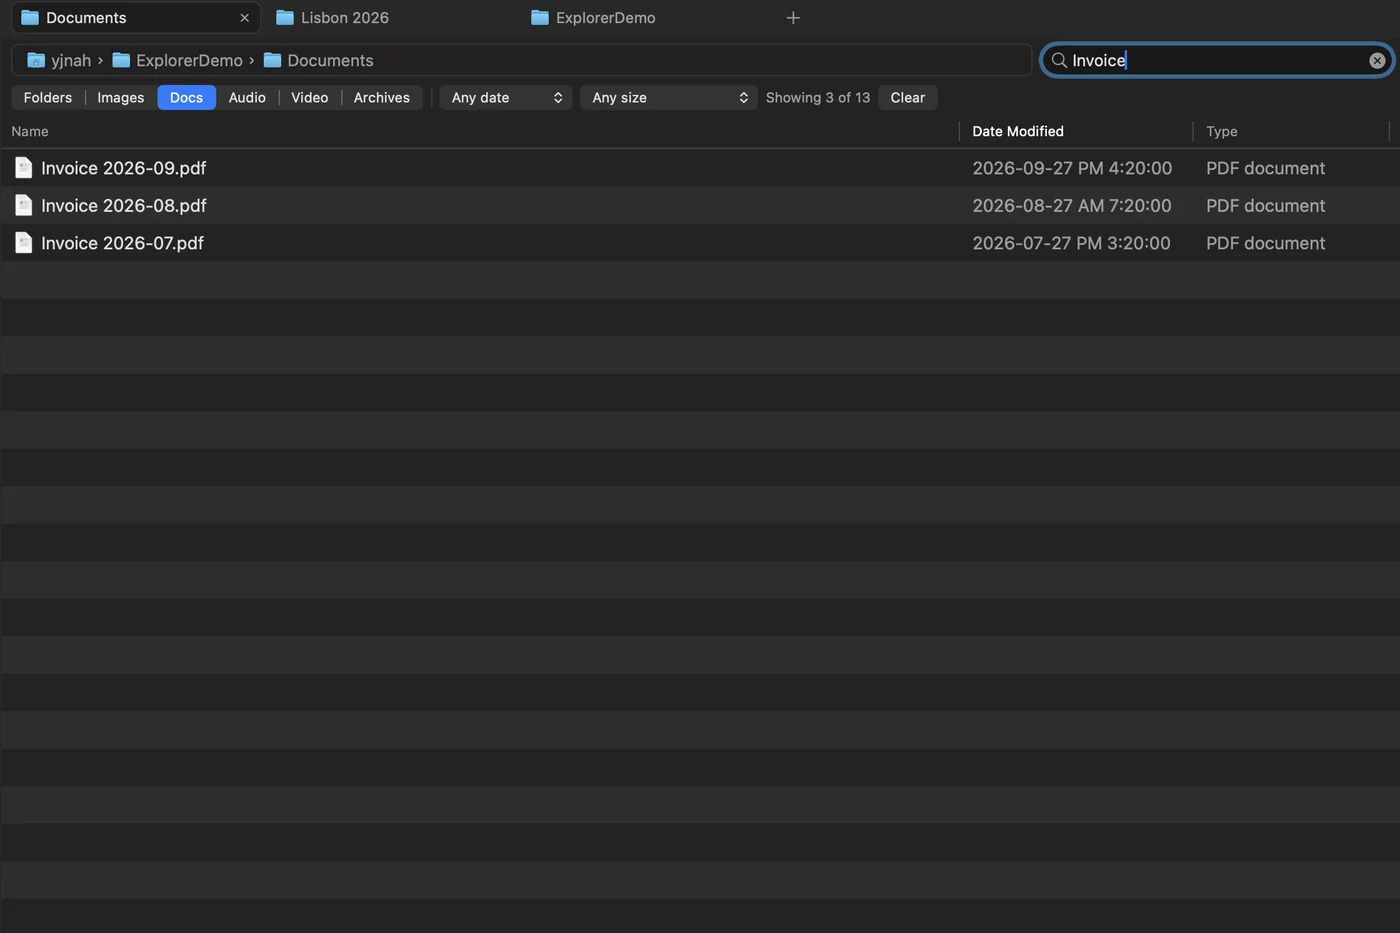The width and height of the screenshot is (1400, 933).
Task: Select file name Invoice 2026-07.pdf
Action: (x=122, y=243)
